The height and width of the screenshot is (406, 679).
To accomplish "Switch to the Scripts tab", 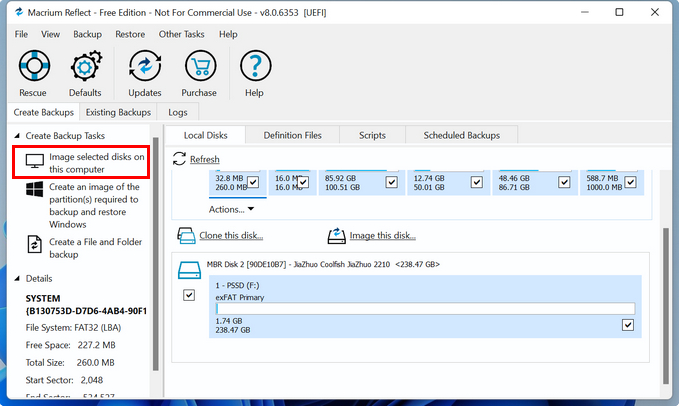I will click(372, 135).
